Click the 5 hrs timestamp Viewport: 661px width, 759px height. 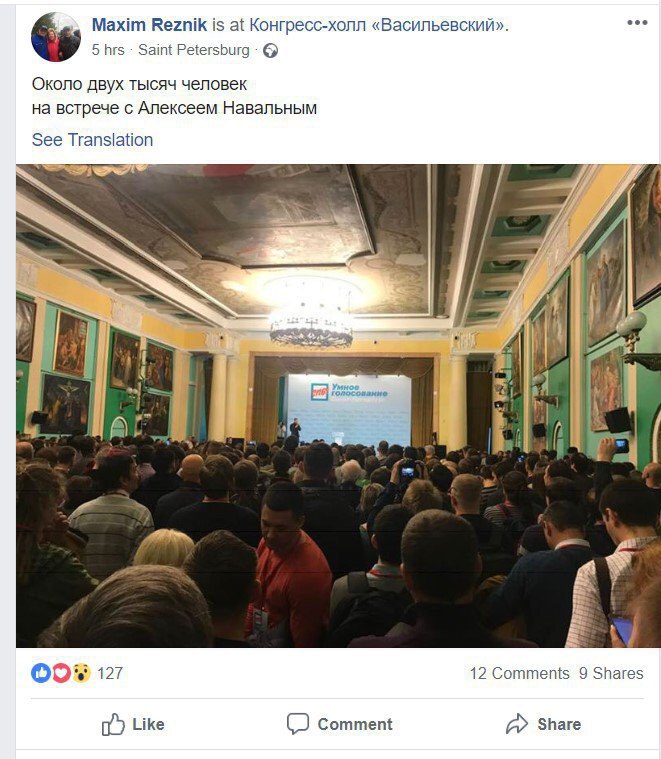108,50
